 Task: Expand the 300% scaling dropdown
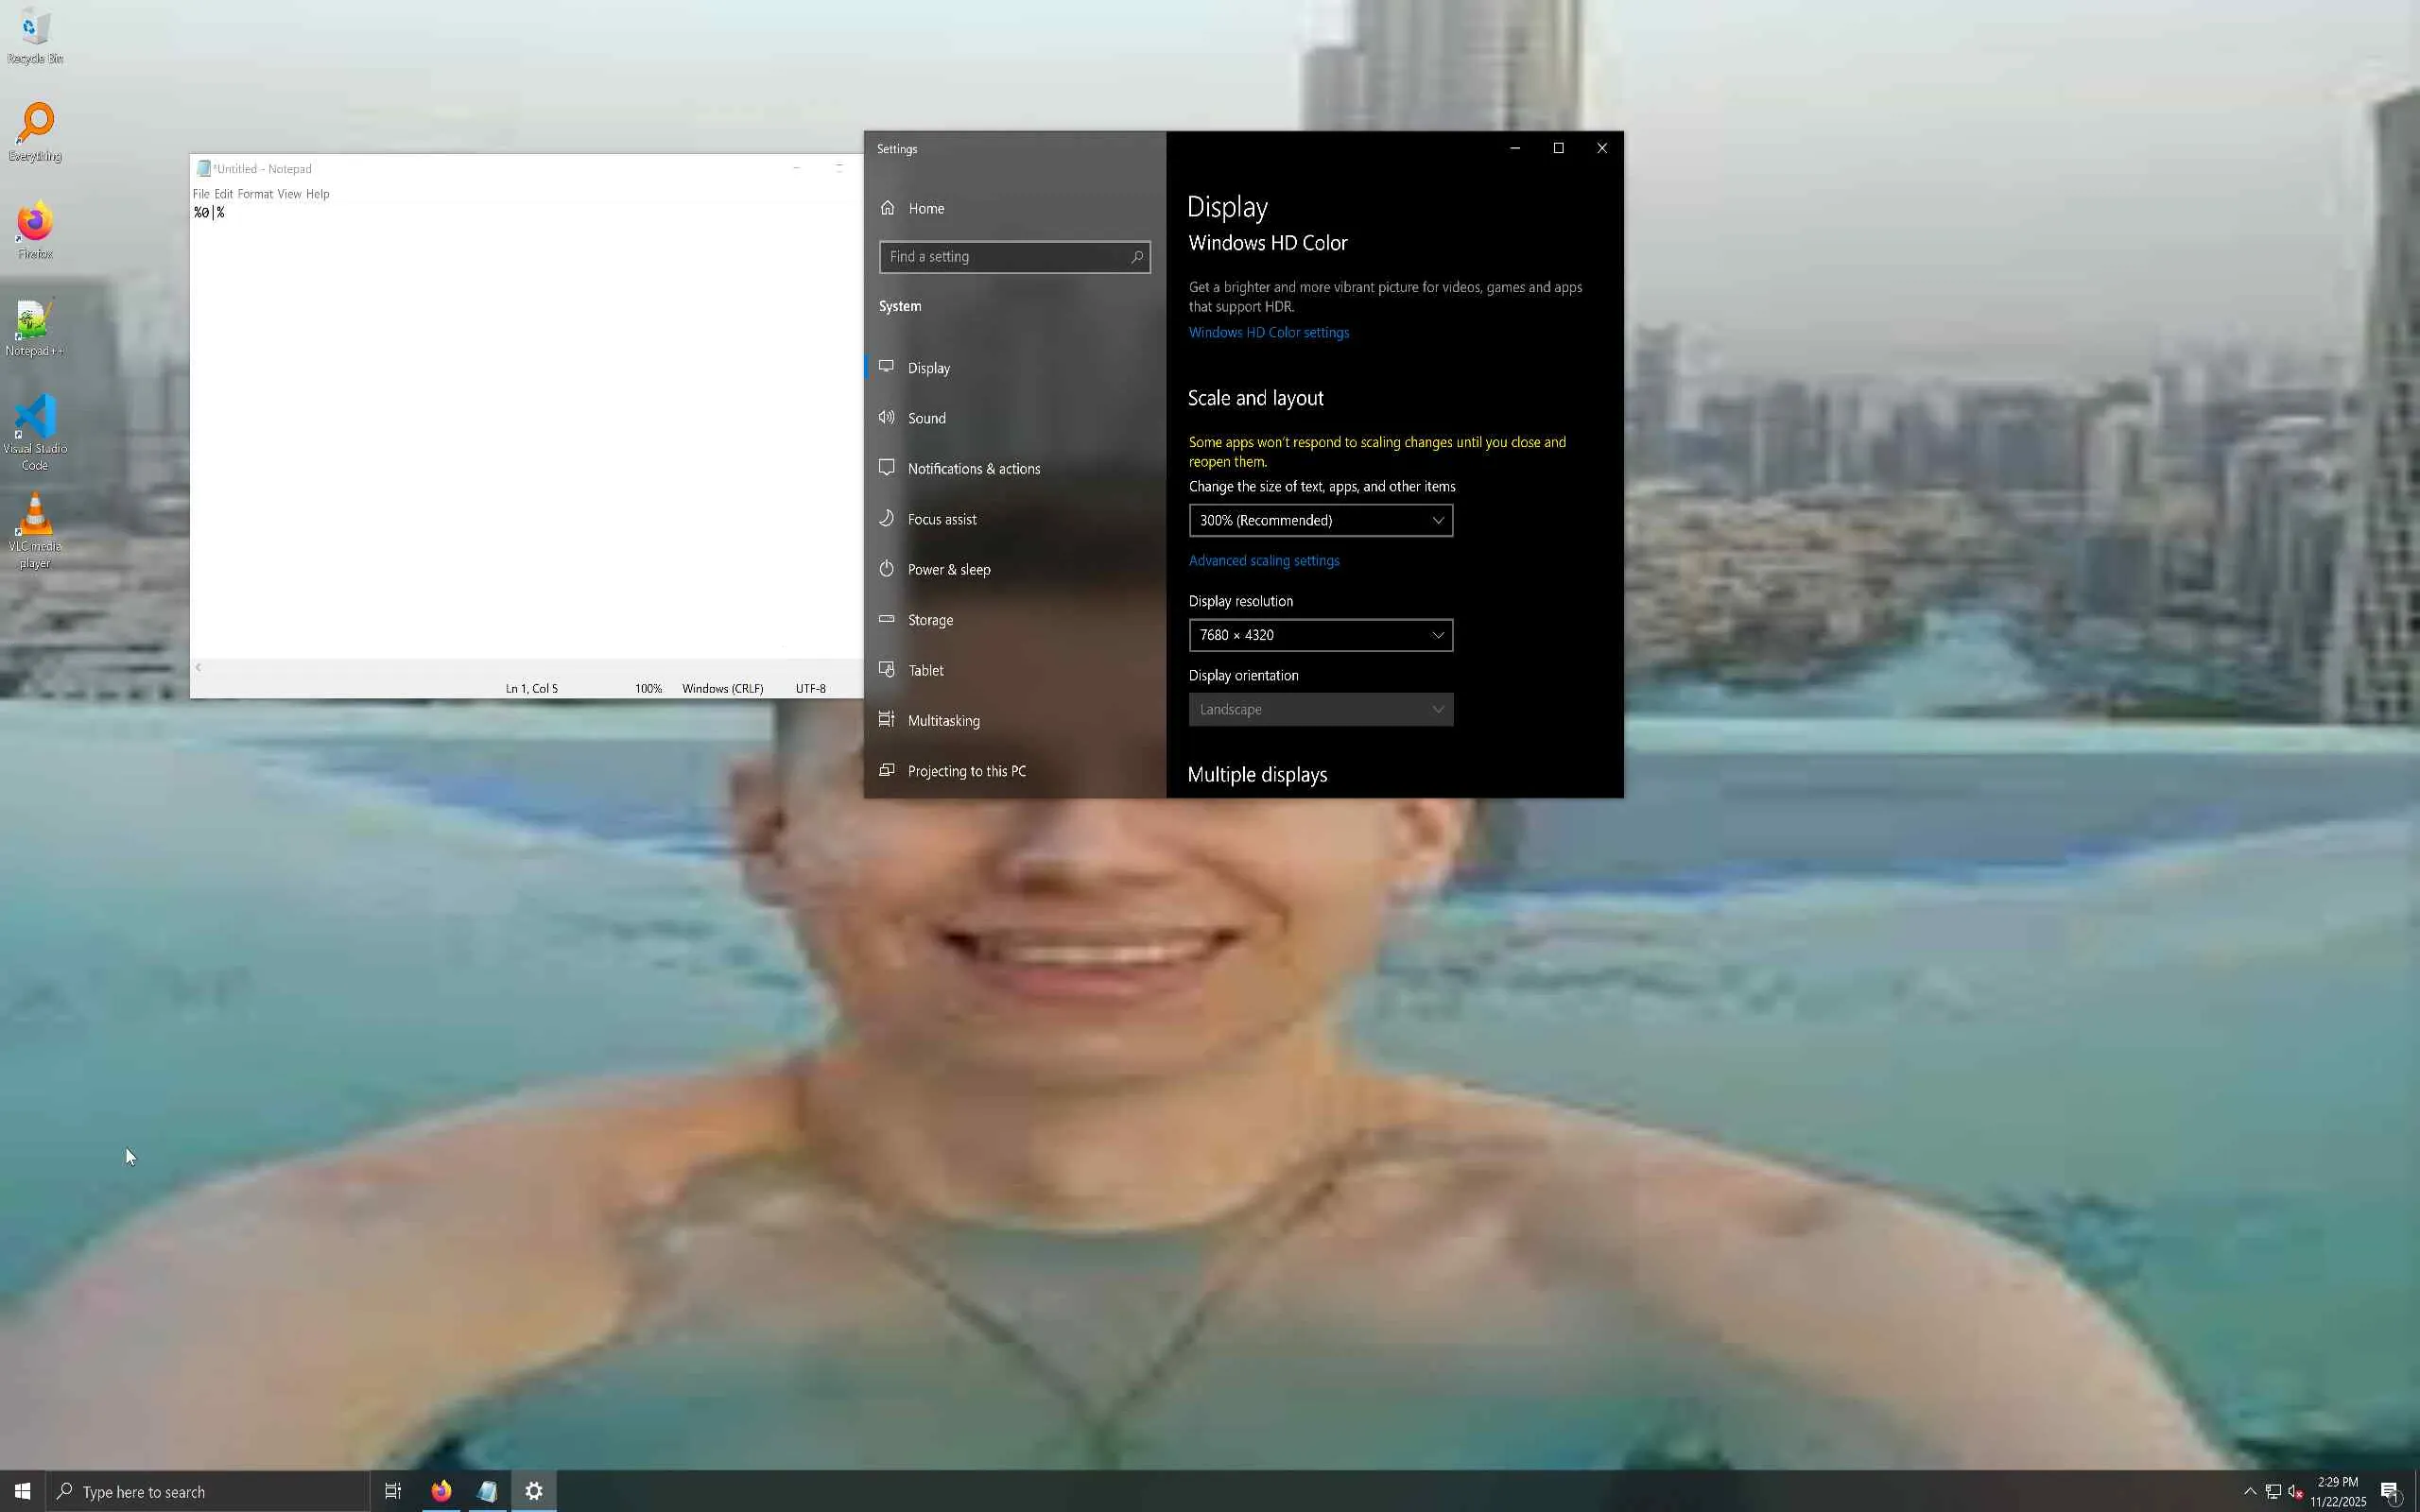(1320, 520)
